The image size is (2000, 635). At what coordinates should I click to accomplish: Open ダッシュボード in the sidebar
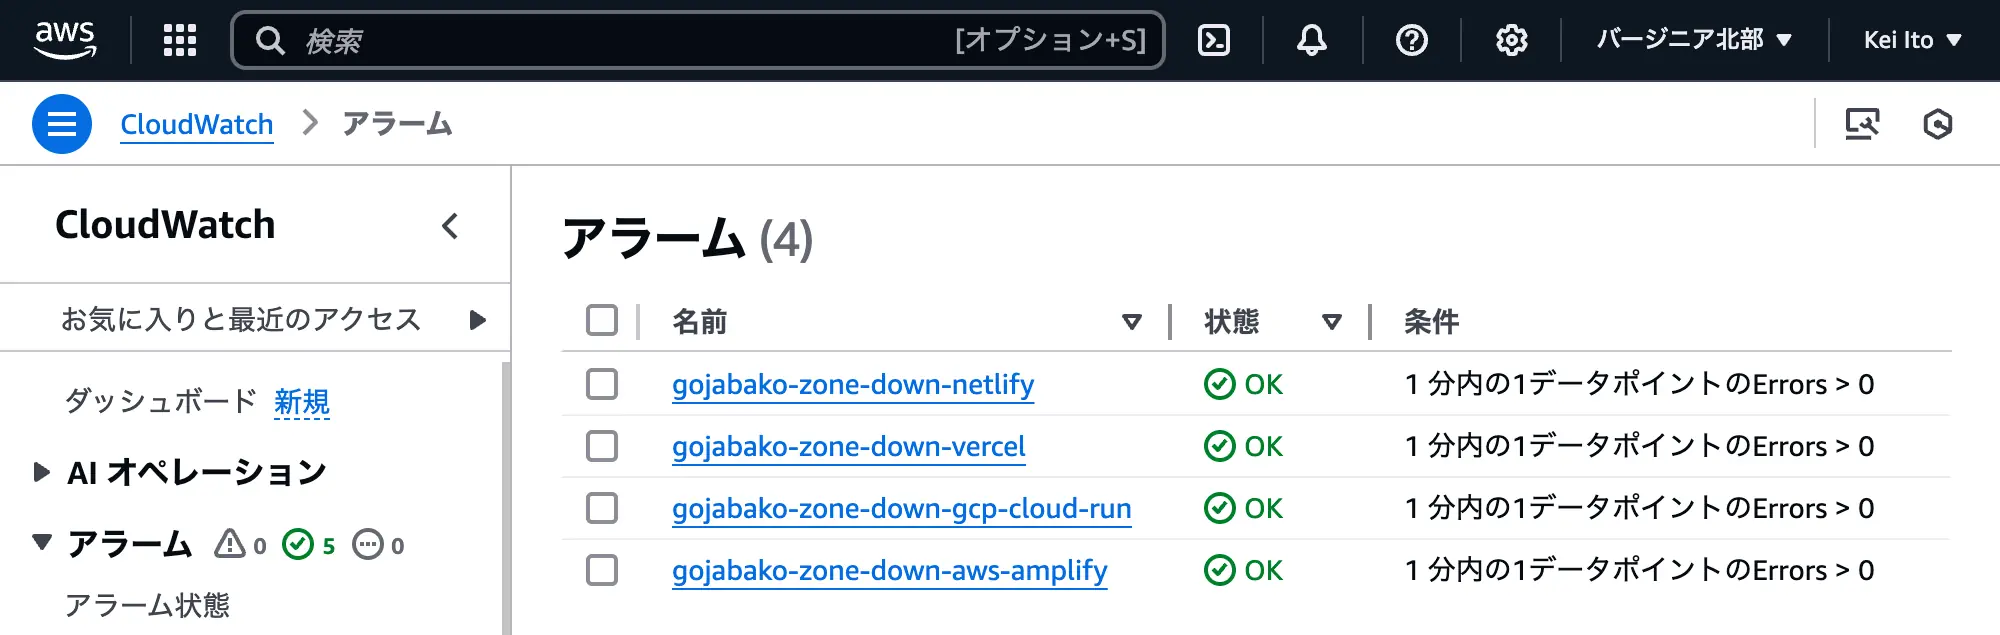(x=161, y=401)
